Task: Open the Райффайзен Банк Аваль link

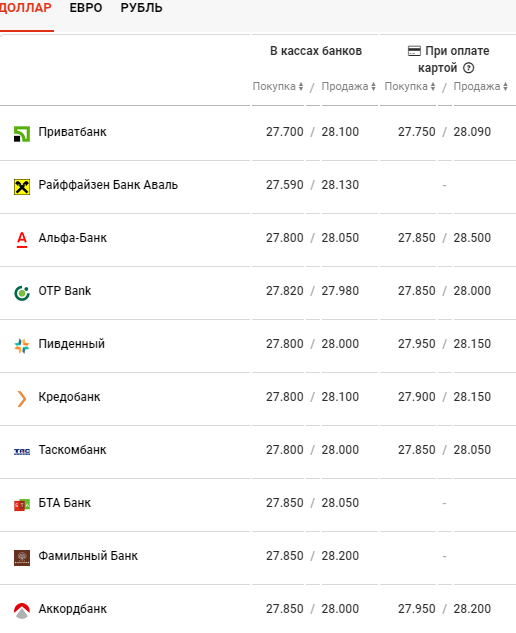Action: pyautogui.click(x=108, y=185)
